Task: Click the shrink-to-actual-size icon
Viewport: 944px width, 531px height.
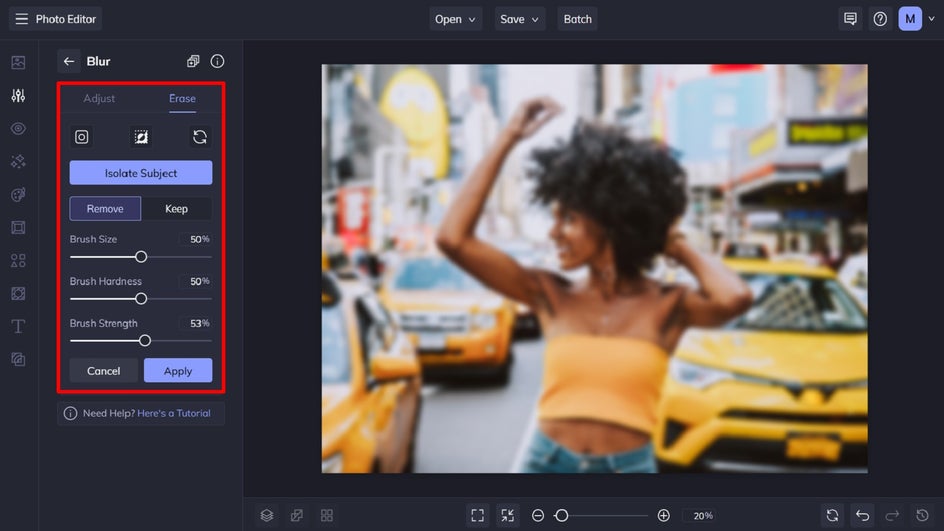Action: [508, 516]
